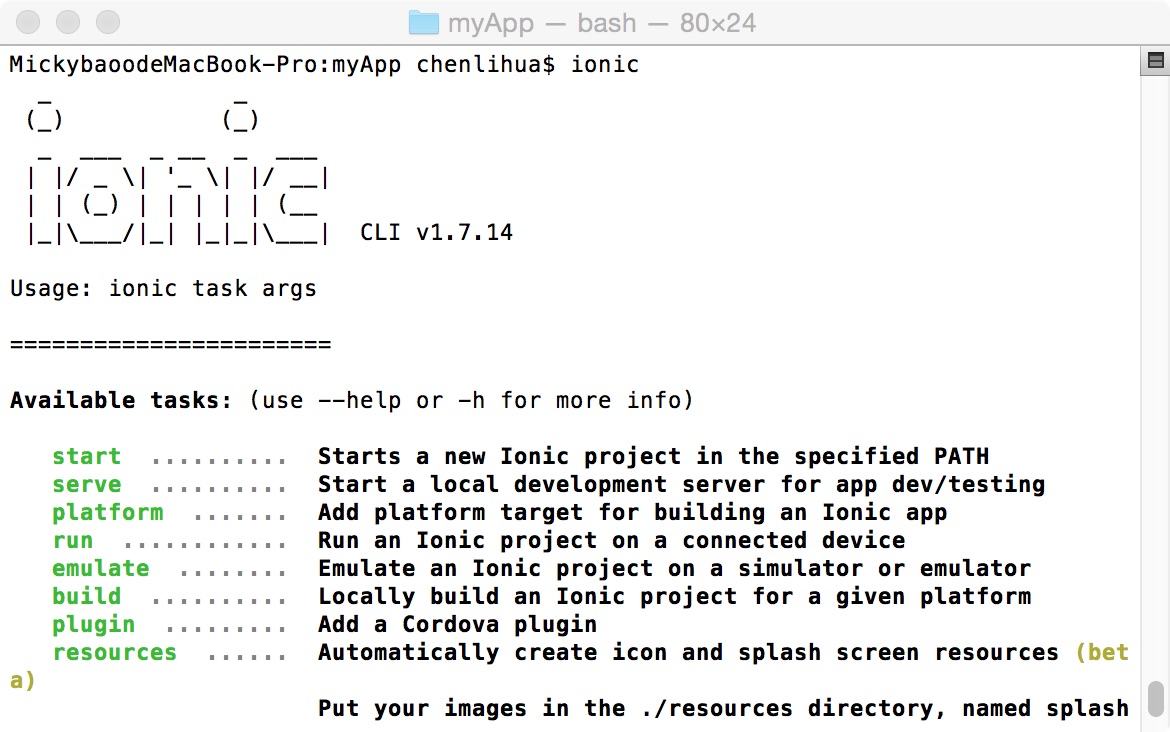Image resolution: width=1170 pixels, height=732 pixels.
Task: Click the green 'build' task name
Action: click(x=87, y=596)
